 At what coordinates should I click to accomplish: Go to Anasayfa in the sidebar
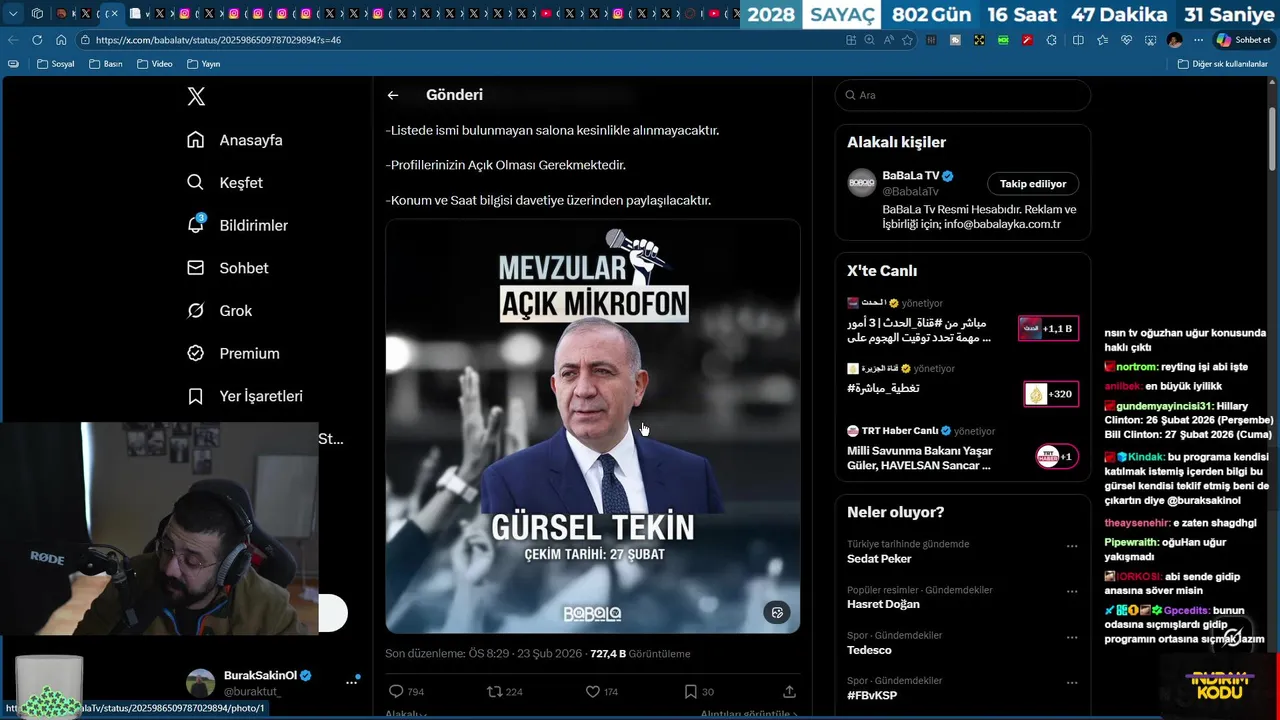pos(235,140)
